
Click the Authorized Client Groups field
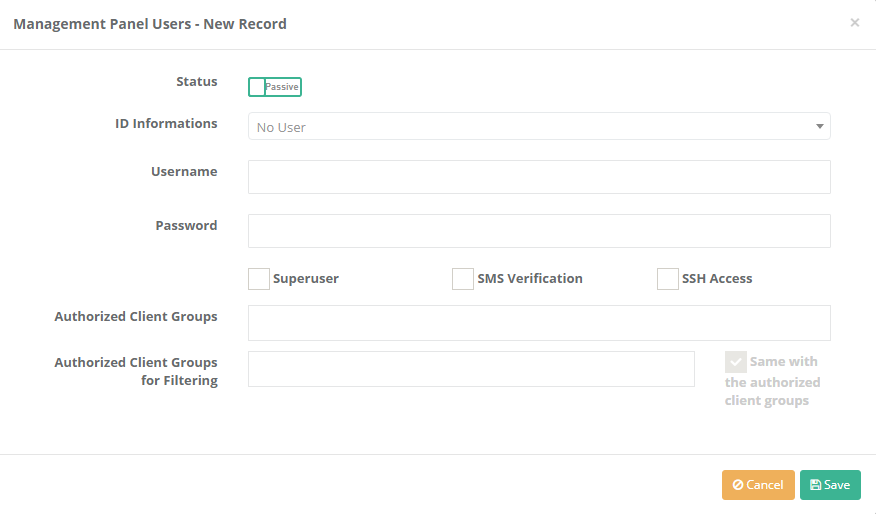click(539, 323)
